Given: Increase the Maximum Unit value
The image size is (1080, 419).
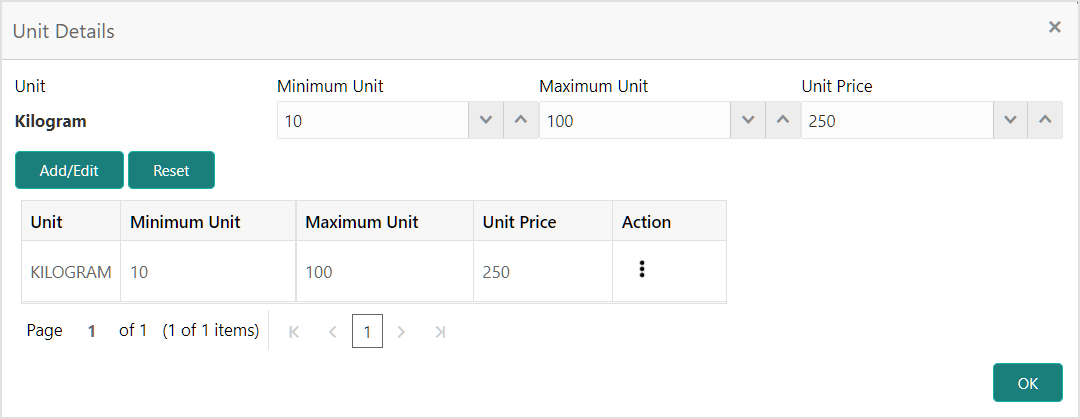Looking at the screenshot, I should pos(782,121).
